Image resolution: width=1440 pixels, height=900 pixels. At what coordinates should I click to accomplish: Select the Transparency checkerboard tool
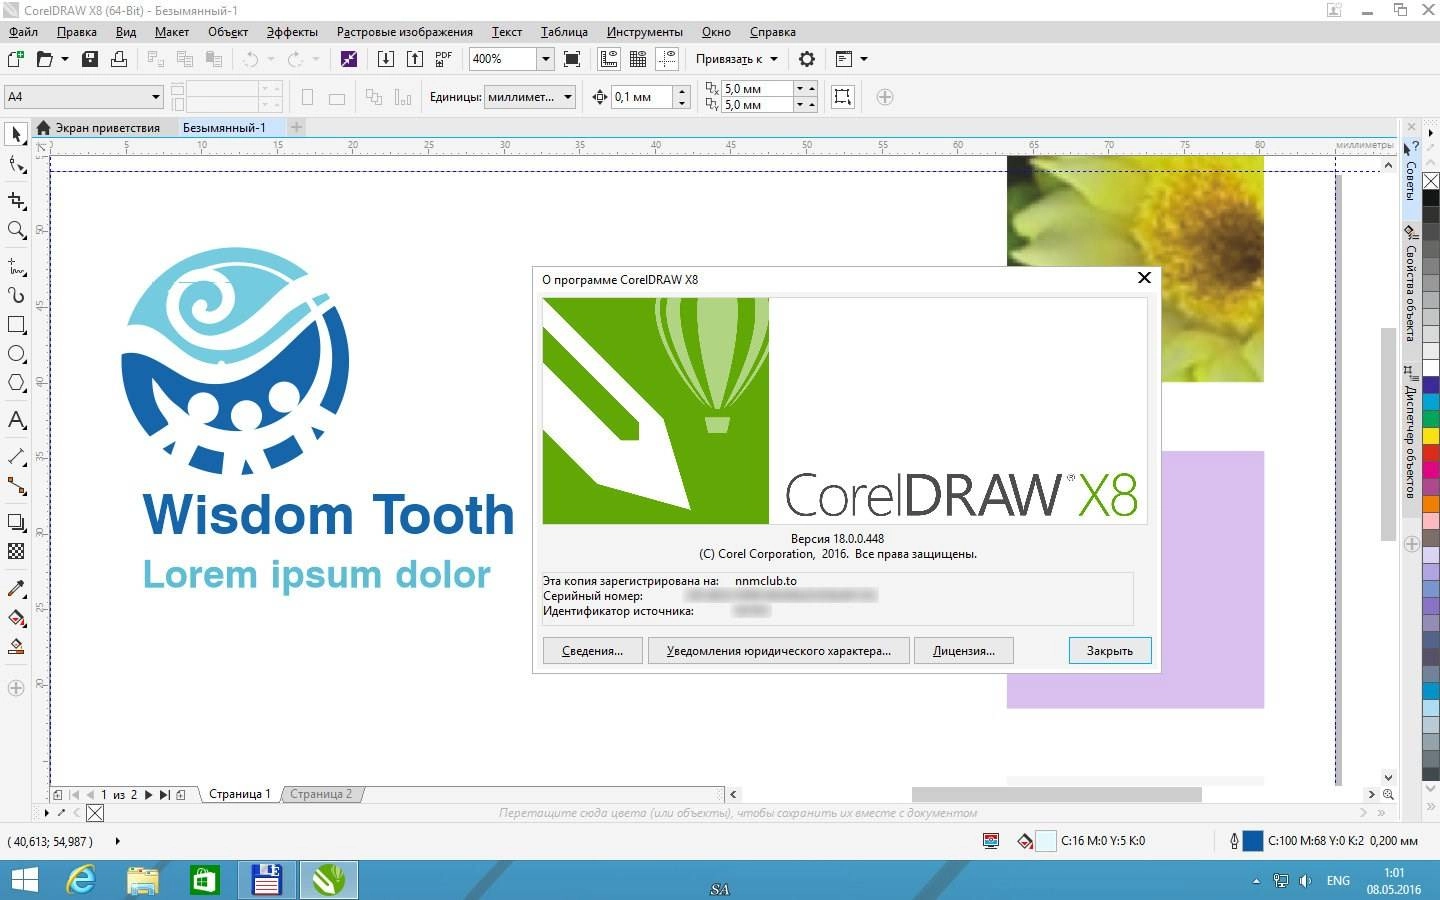16,551
